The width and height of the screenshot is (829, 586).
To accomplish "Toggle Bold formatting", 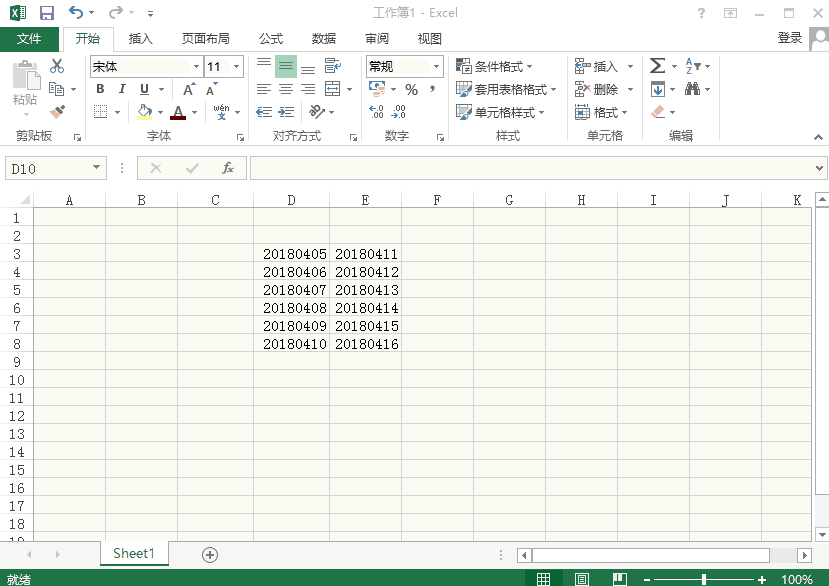I will tap(100, 89).
